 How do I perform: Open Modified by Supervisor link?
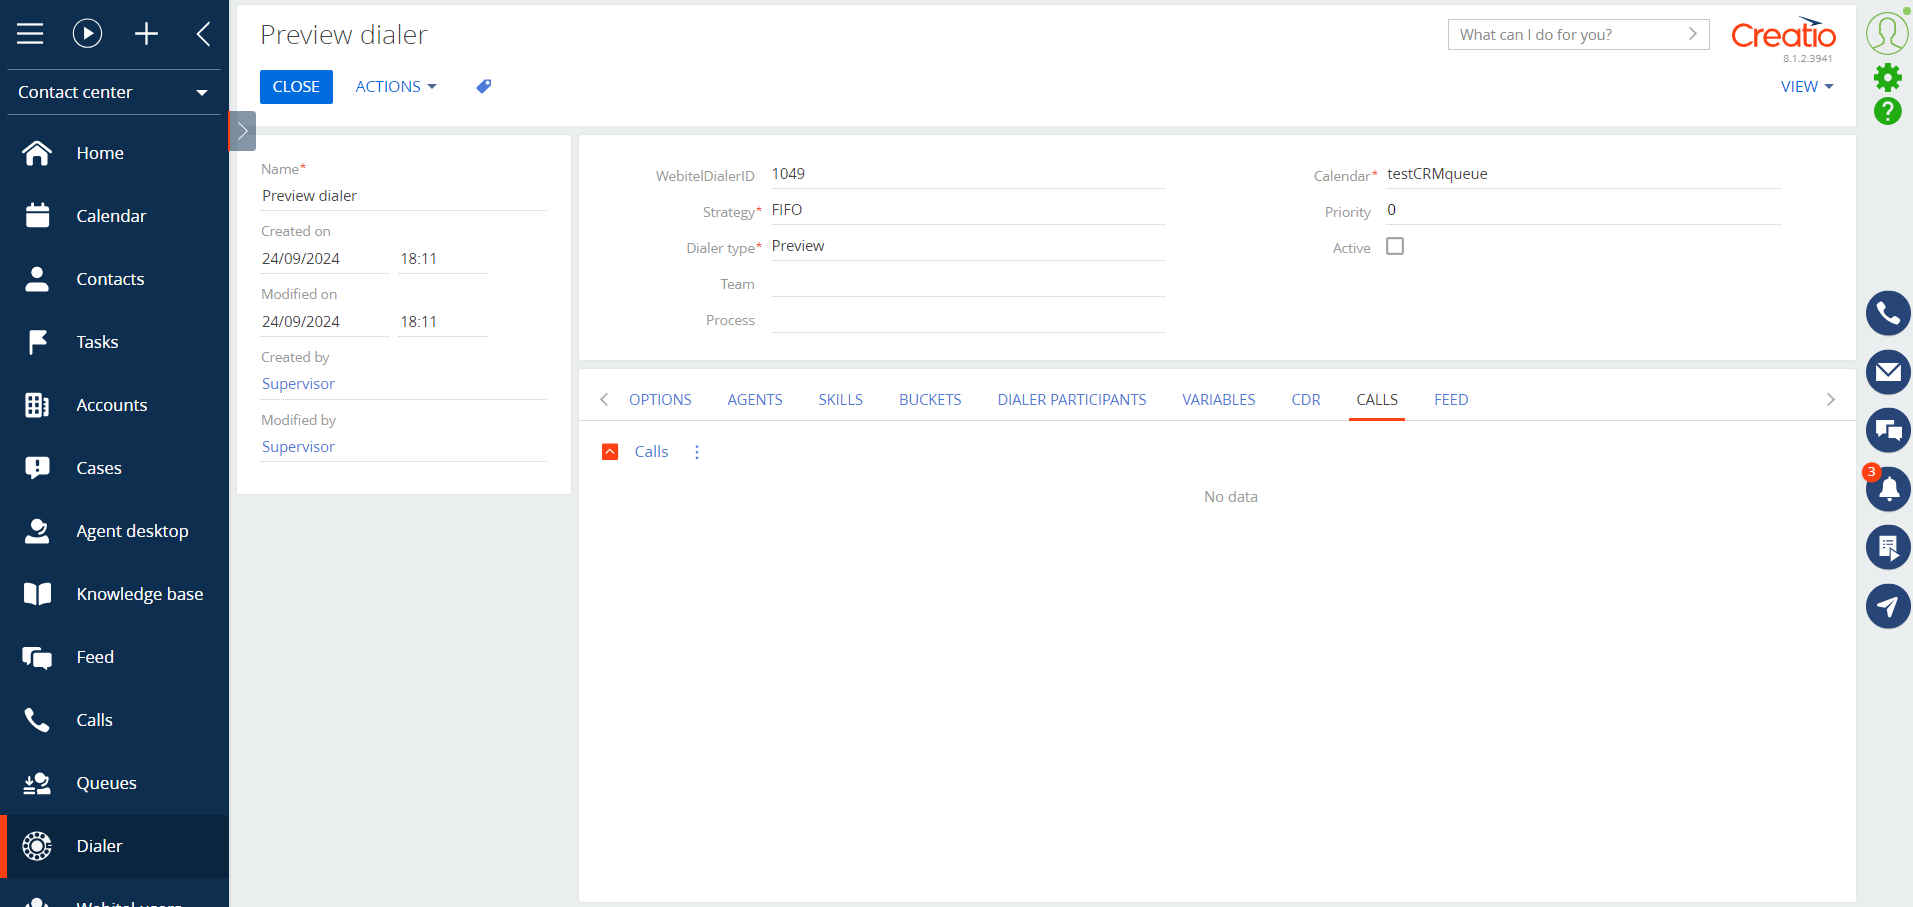pyautogui.click(x=298, y=447)
